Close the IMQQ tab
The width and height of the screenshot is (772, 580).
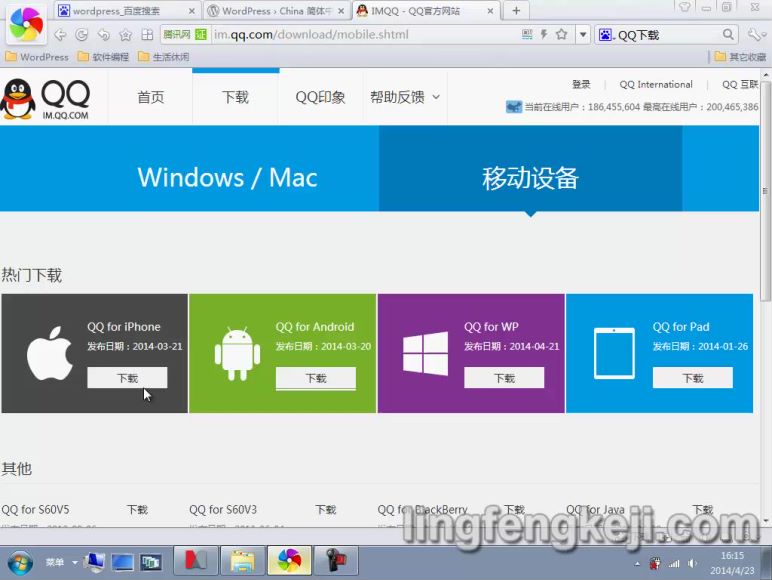490,11
